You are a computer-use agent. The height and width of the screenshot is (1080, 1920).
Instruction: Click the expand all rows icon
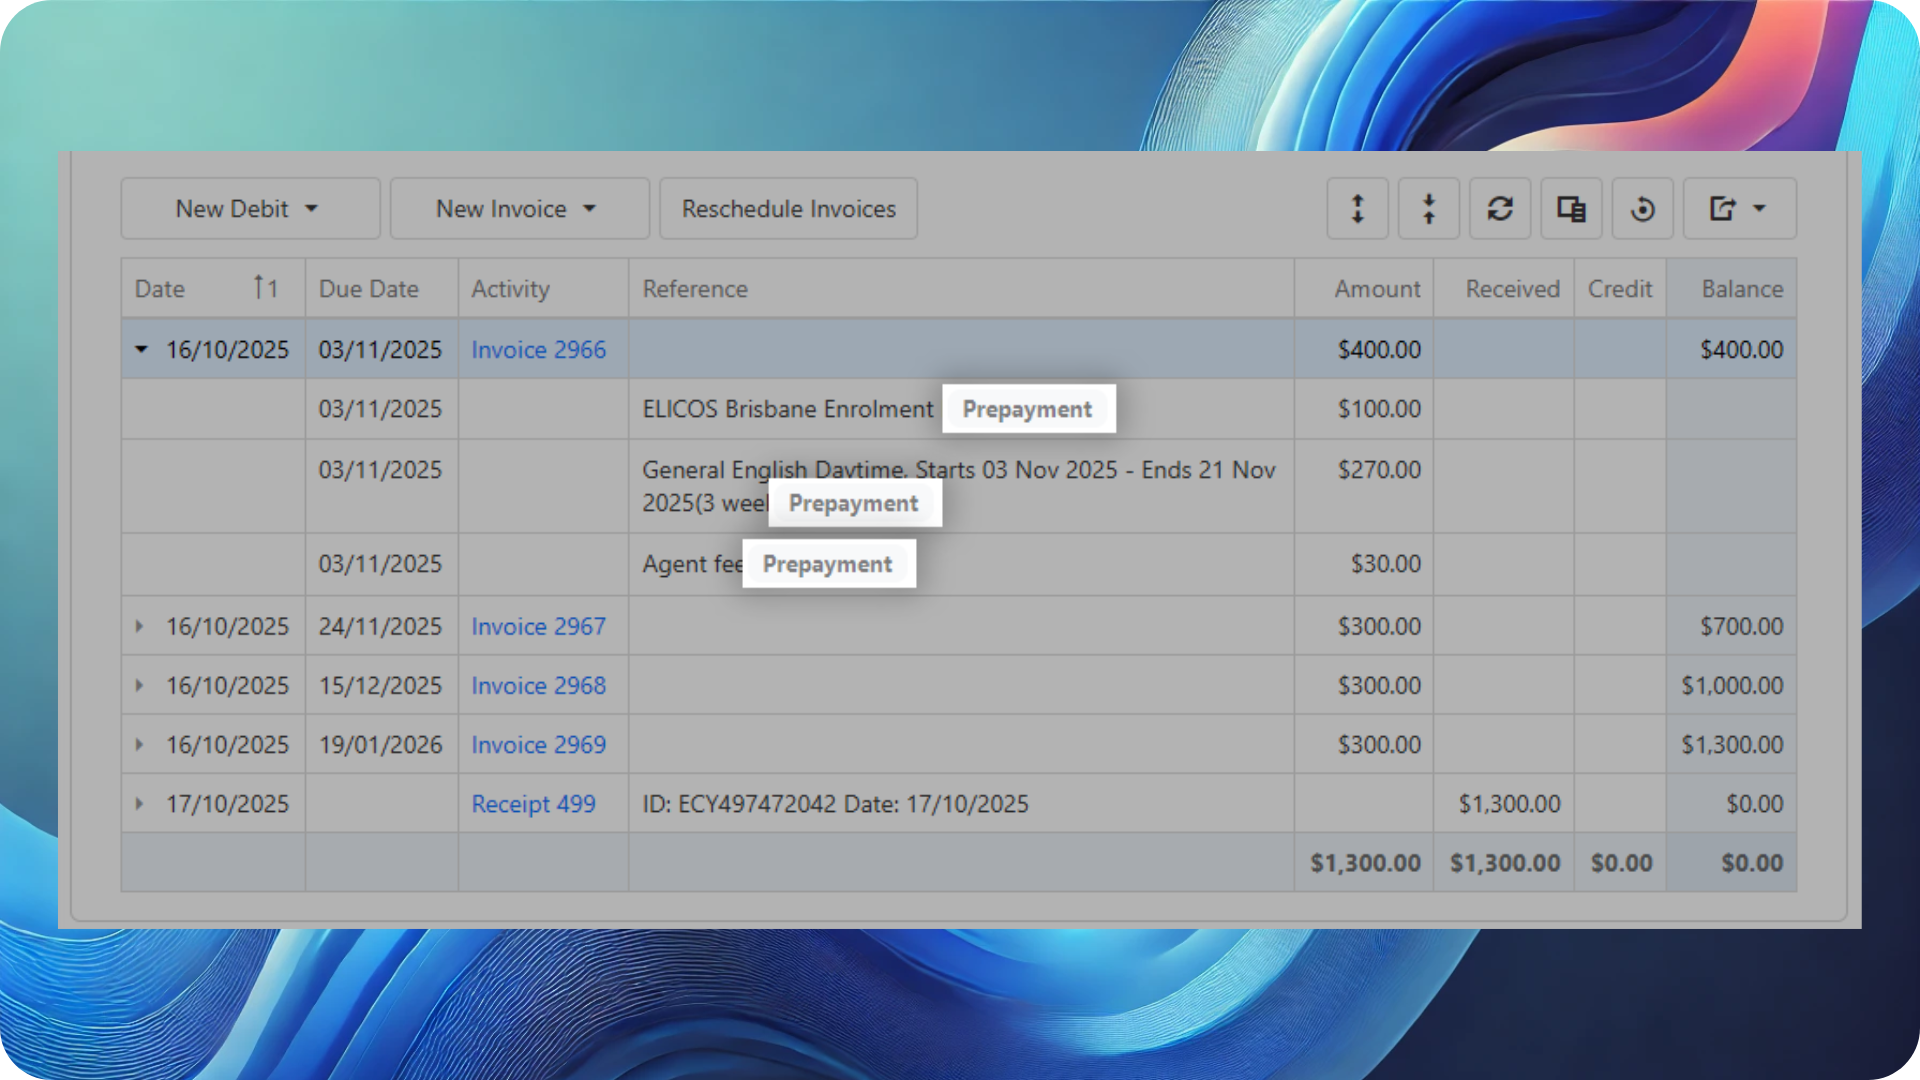point(1357,209)
